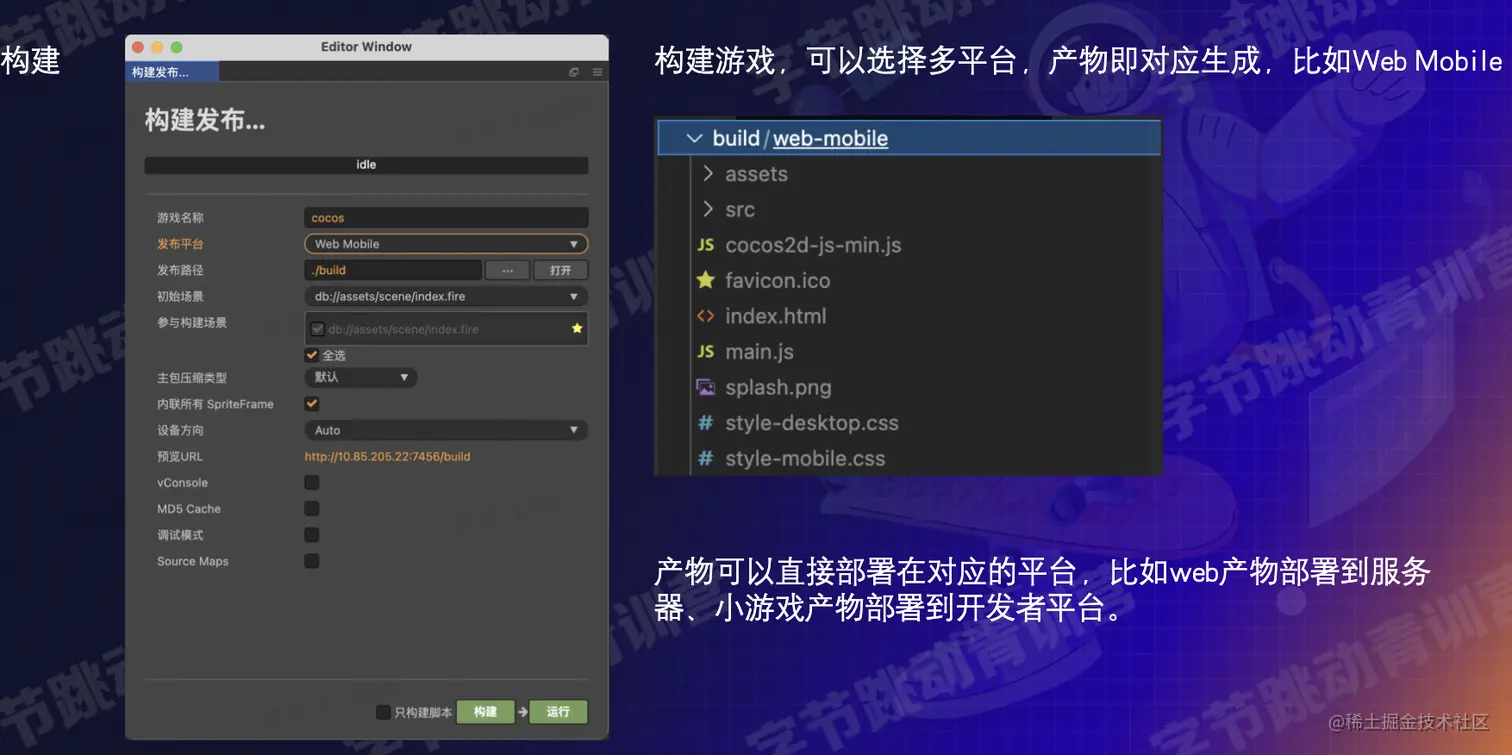
Task: Collapse the build/web-mobile folder
Action: coord(695,138)
